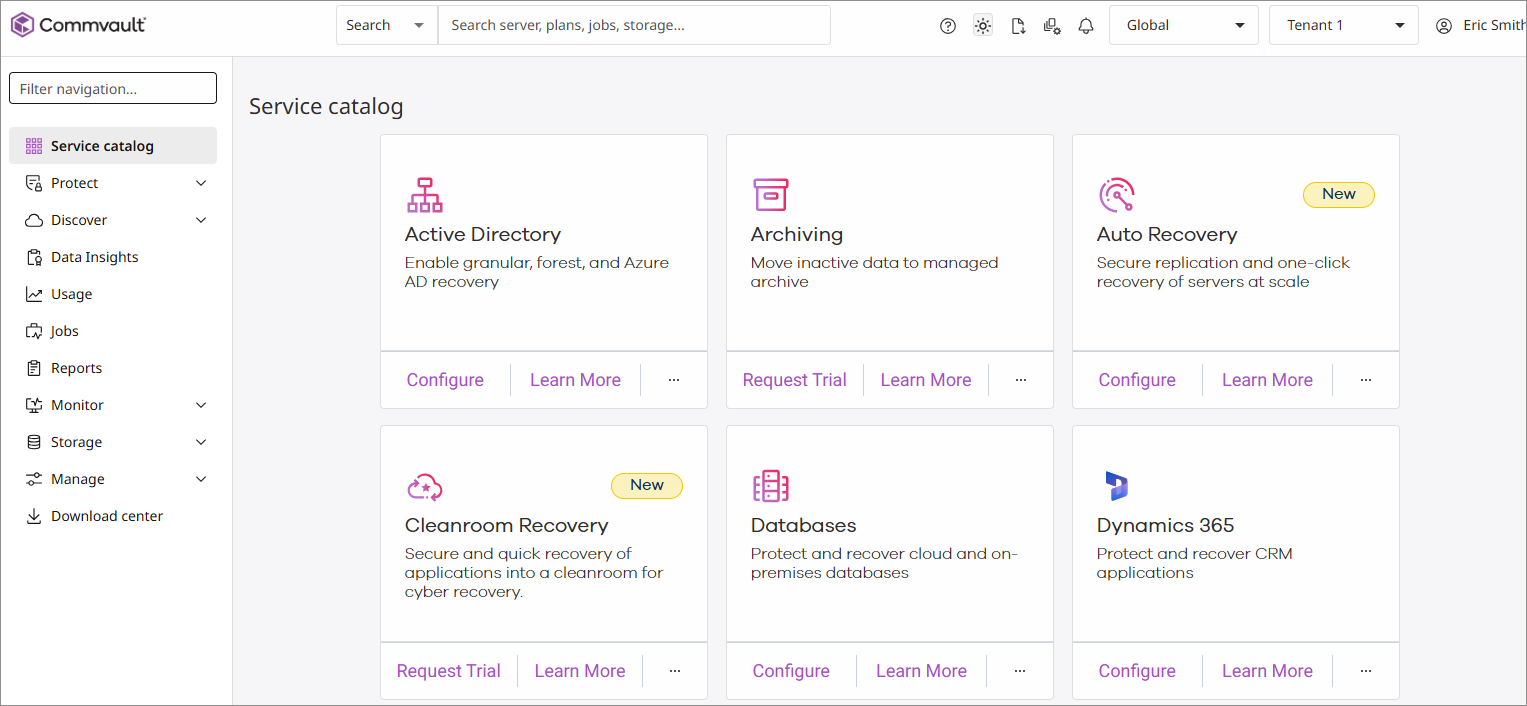Click the Jobs icon in sidebar
Image resolution: width=1527 pixels, height=706 pixels.
pyautogui.click(x=34, y=331)
